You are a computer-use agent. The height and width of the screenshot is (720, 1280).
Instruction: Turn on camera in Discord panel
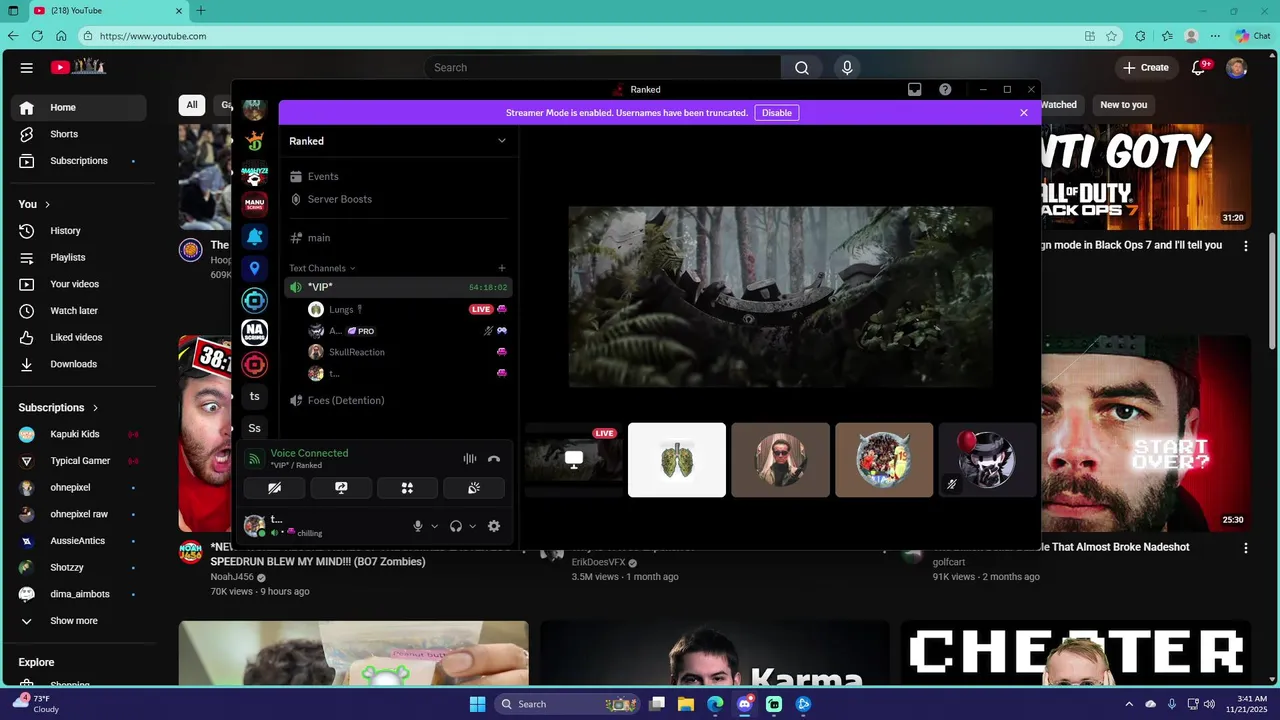pos(274,488)
